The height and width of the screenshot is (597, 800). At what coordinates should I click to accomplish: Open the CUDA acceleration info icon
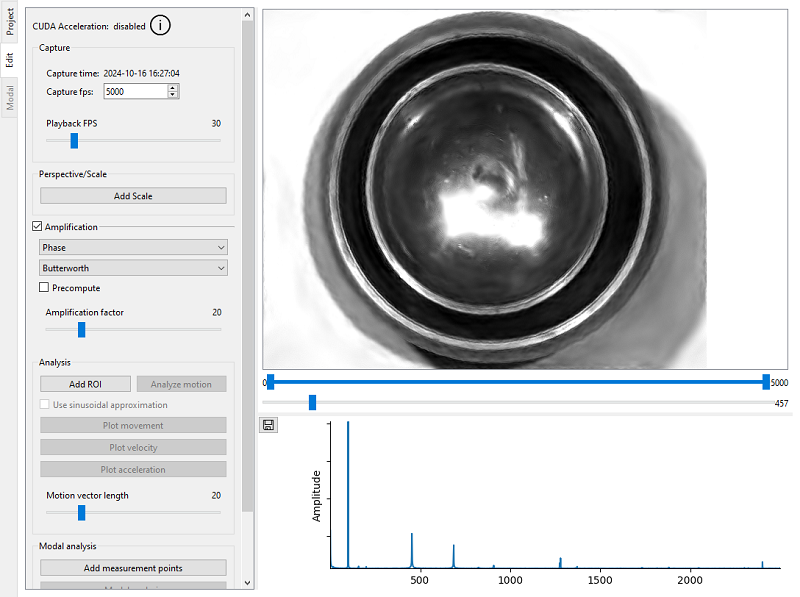coord(160,25)
